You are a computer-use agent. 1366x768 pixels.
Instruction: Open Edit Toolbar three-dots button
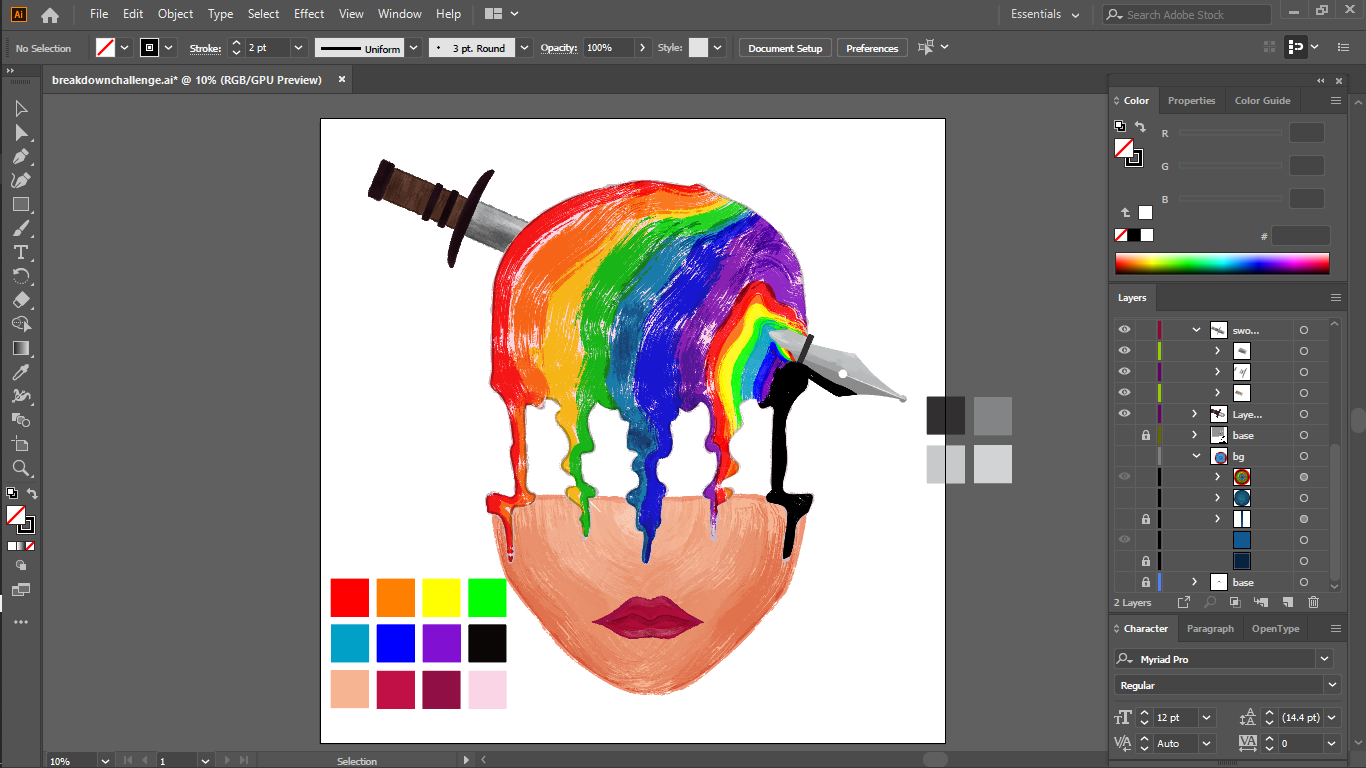(21, 622)
